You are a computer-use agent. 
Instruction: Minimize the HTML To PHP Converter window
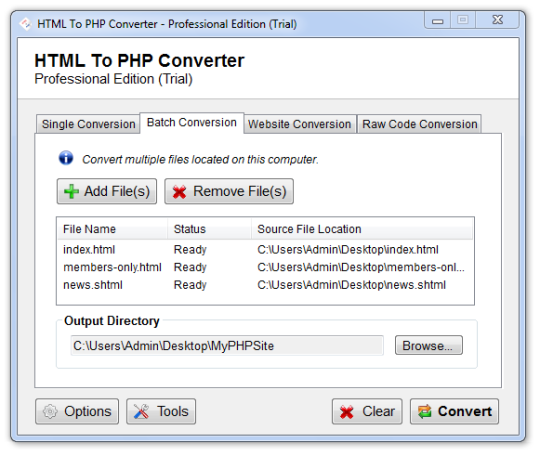437,20
